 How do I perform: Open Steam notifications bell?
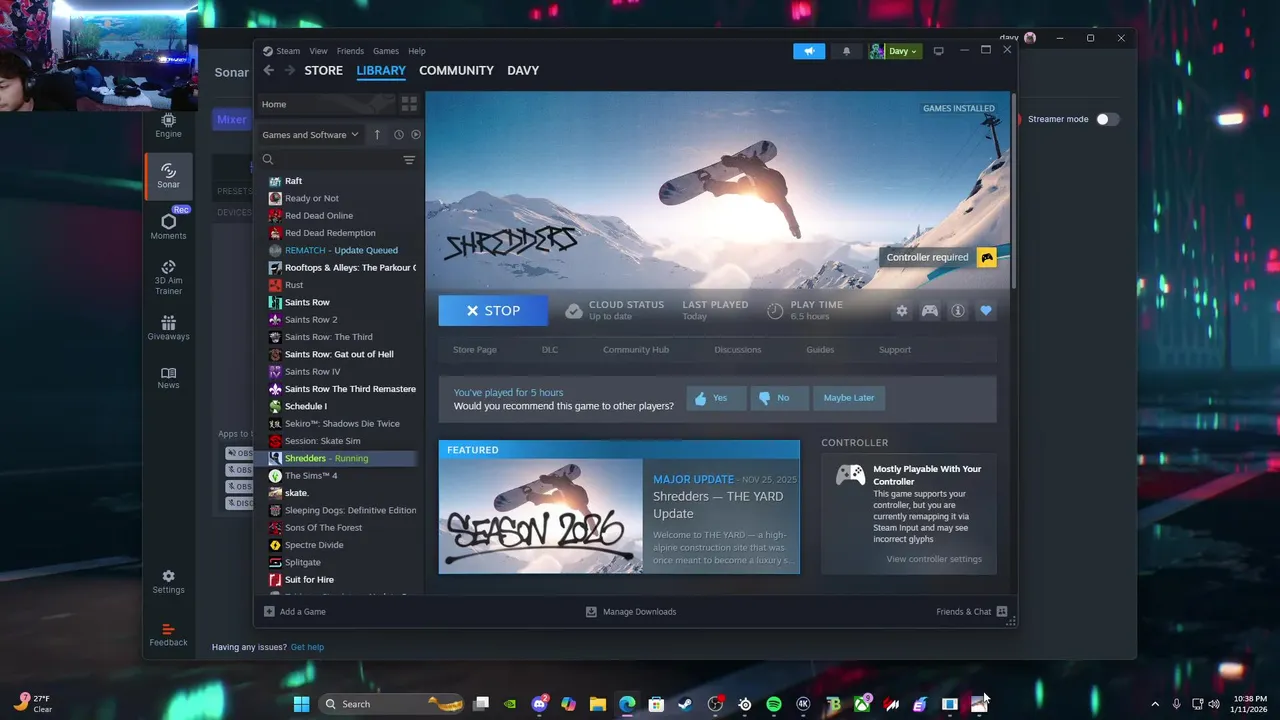pyautogui.click(x=847, y=51)
